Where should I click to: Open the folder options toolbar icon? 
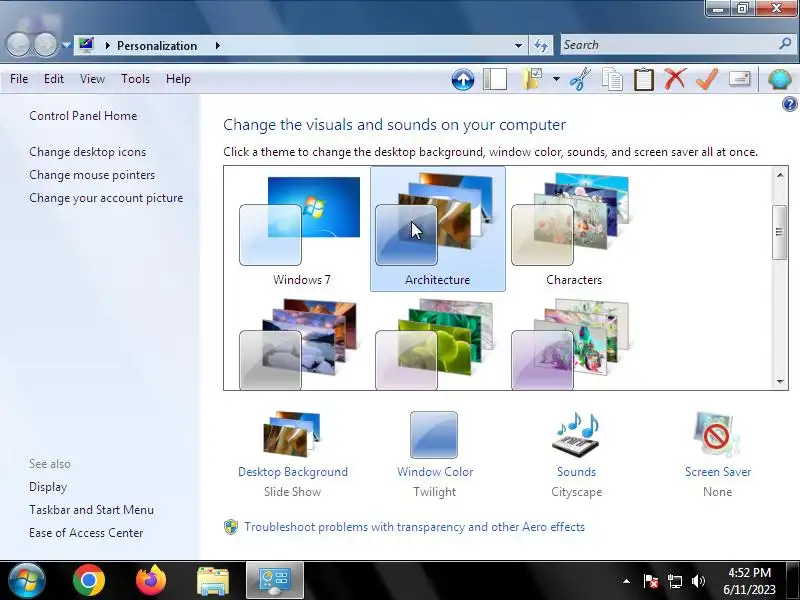pos(532,79)
